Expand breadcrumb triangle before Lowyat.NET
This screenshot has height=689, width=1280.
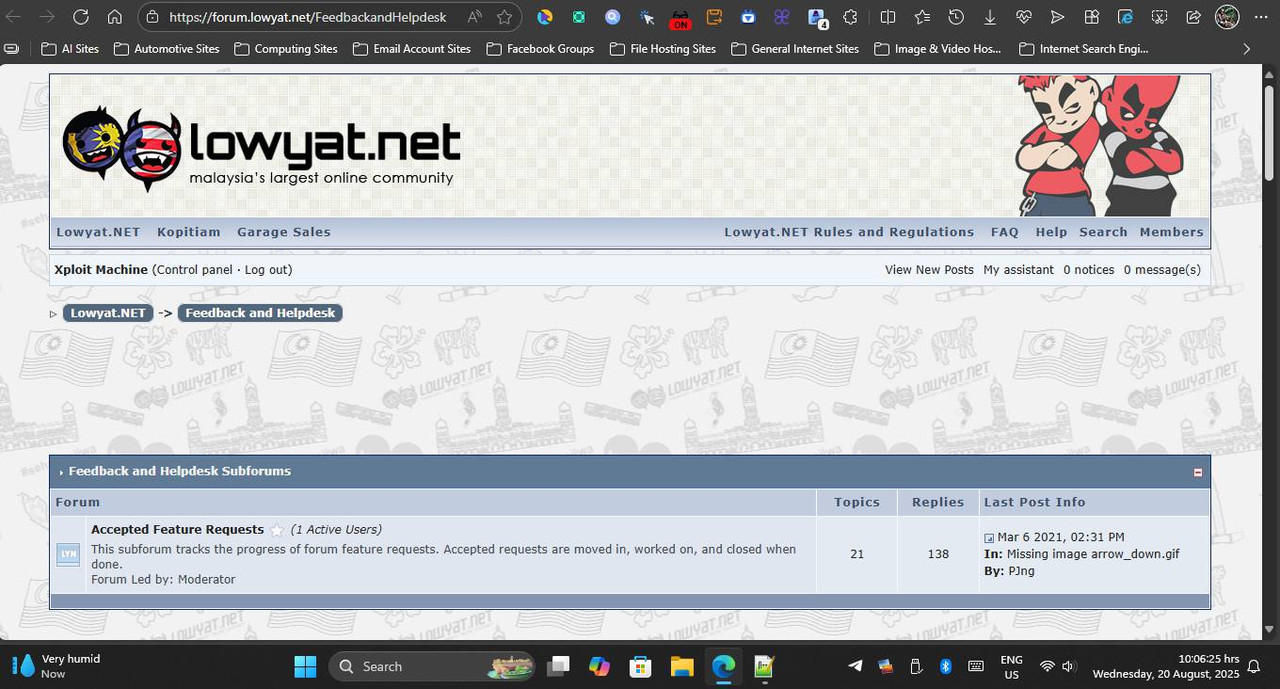(53, 314)
